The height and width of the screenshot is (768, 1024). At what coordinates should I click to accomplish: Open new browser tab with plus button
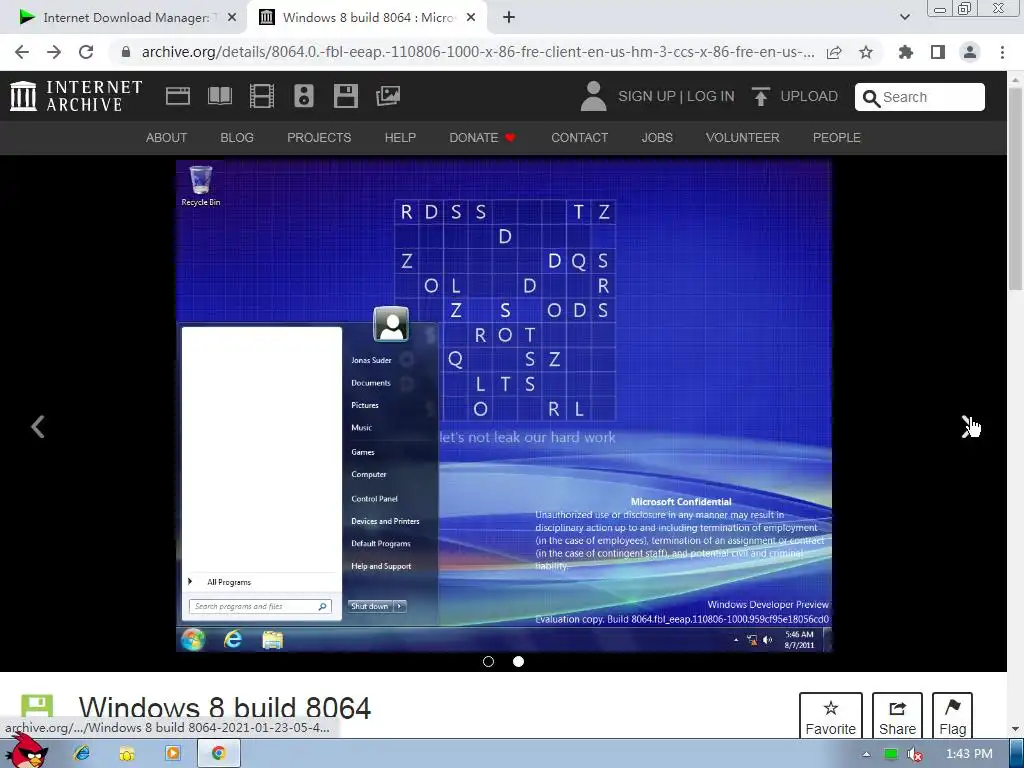(509, 17)
